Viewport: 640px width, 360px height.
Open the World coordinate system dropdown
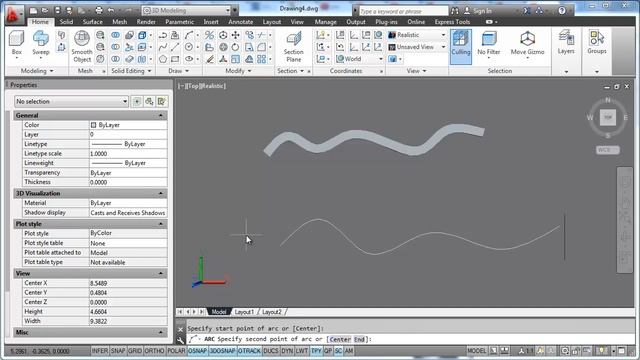(x=360, y=59)
